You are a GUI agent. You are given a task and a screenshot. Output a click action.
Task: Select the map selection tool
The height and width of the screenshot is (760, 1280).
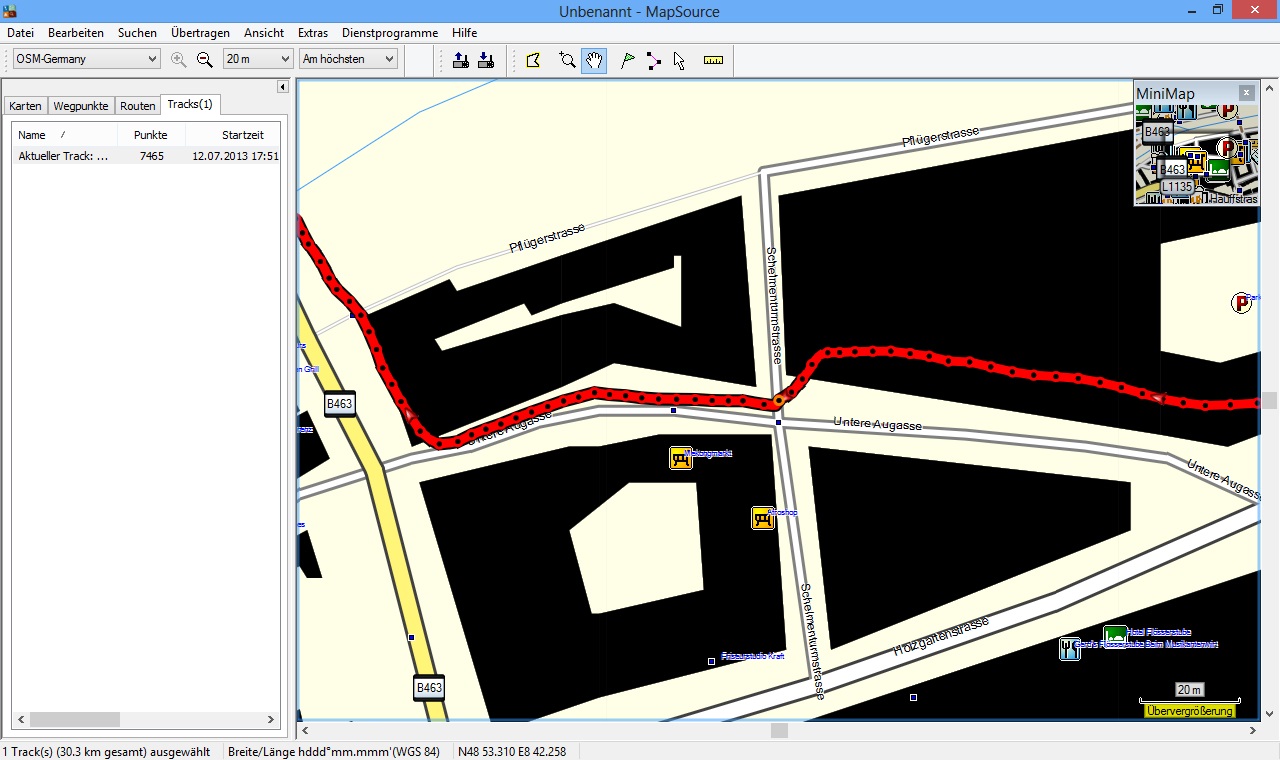coord(533,60)
